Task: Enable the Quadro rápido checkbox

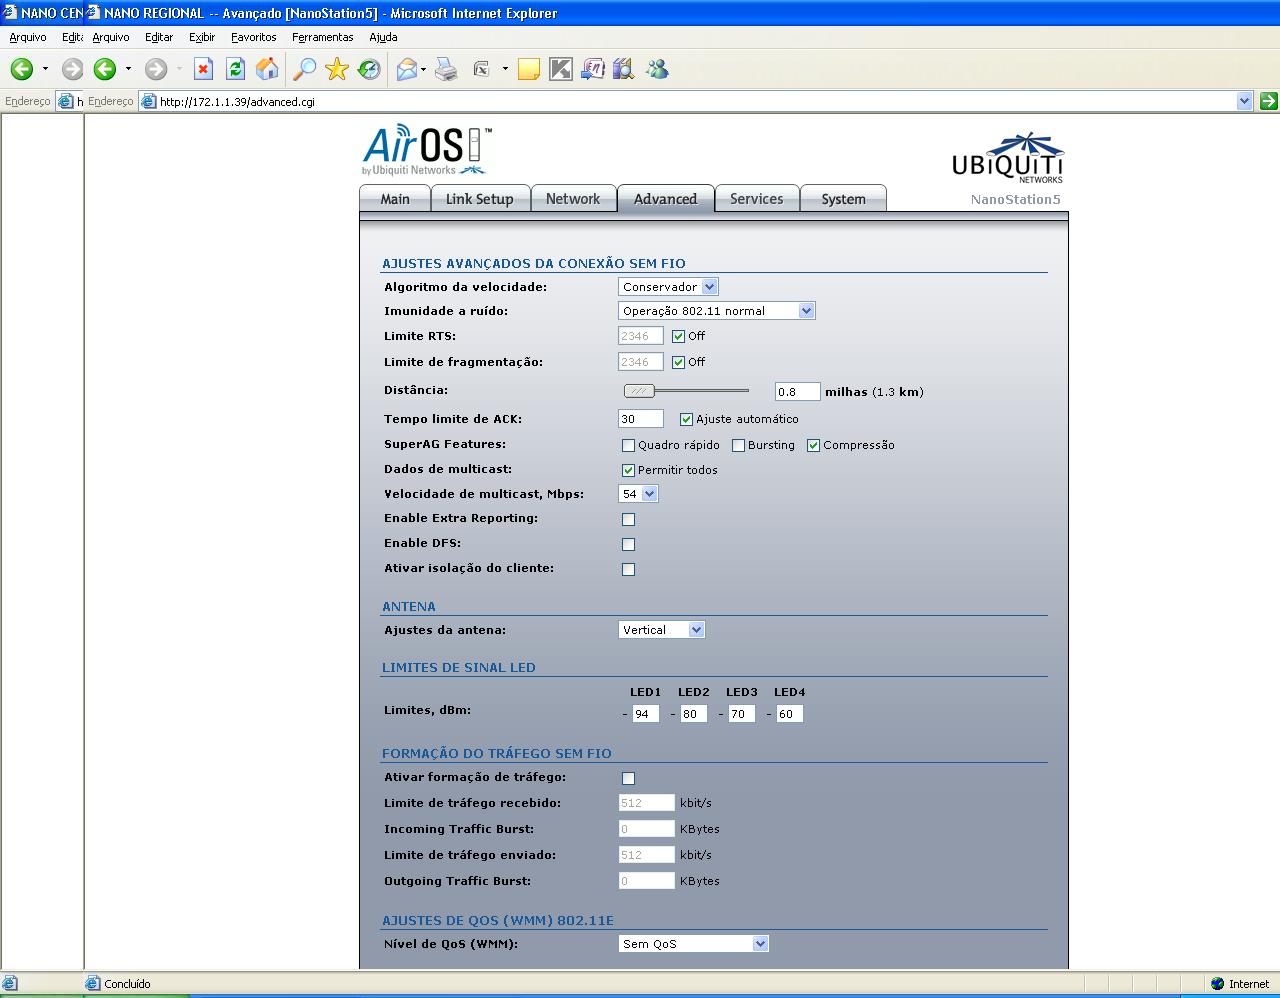Action: (x=628, y=446)
